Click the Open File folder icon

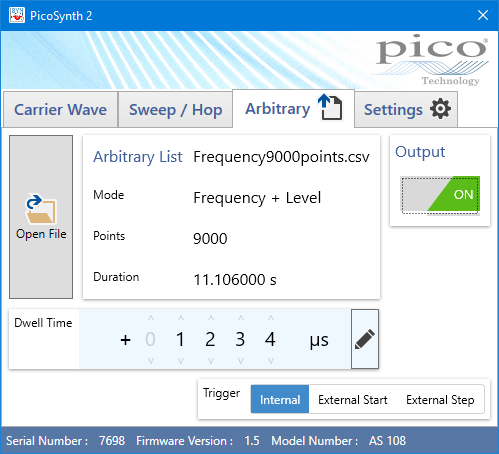pos(41,209)
